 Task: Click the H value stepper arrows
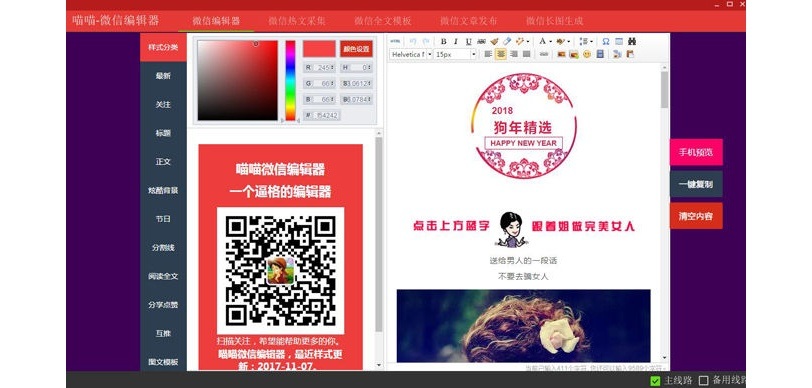pos(369,68)
